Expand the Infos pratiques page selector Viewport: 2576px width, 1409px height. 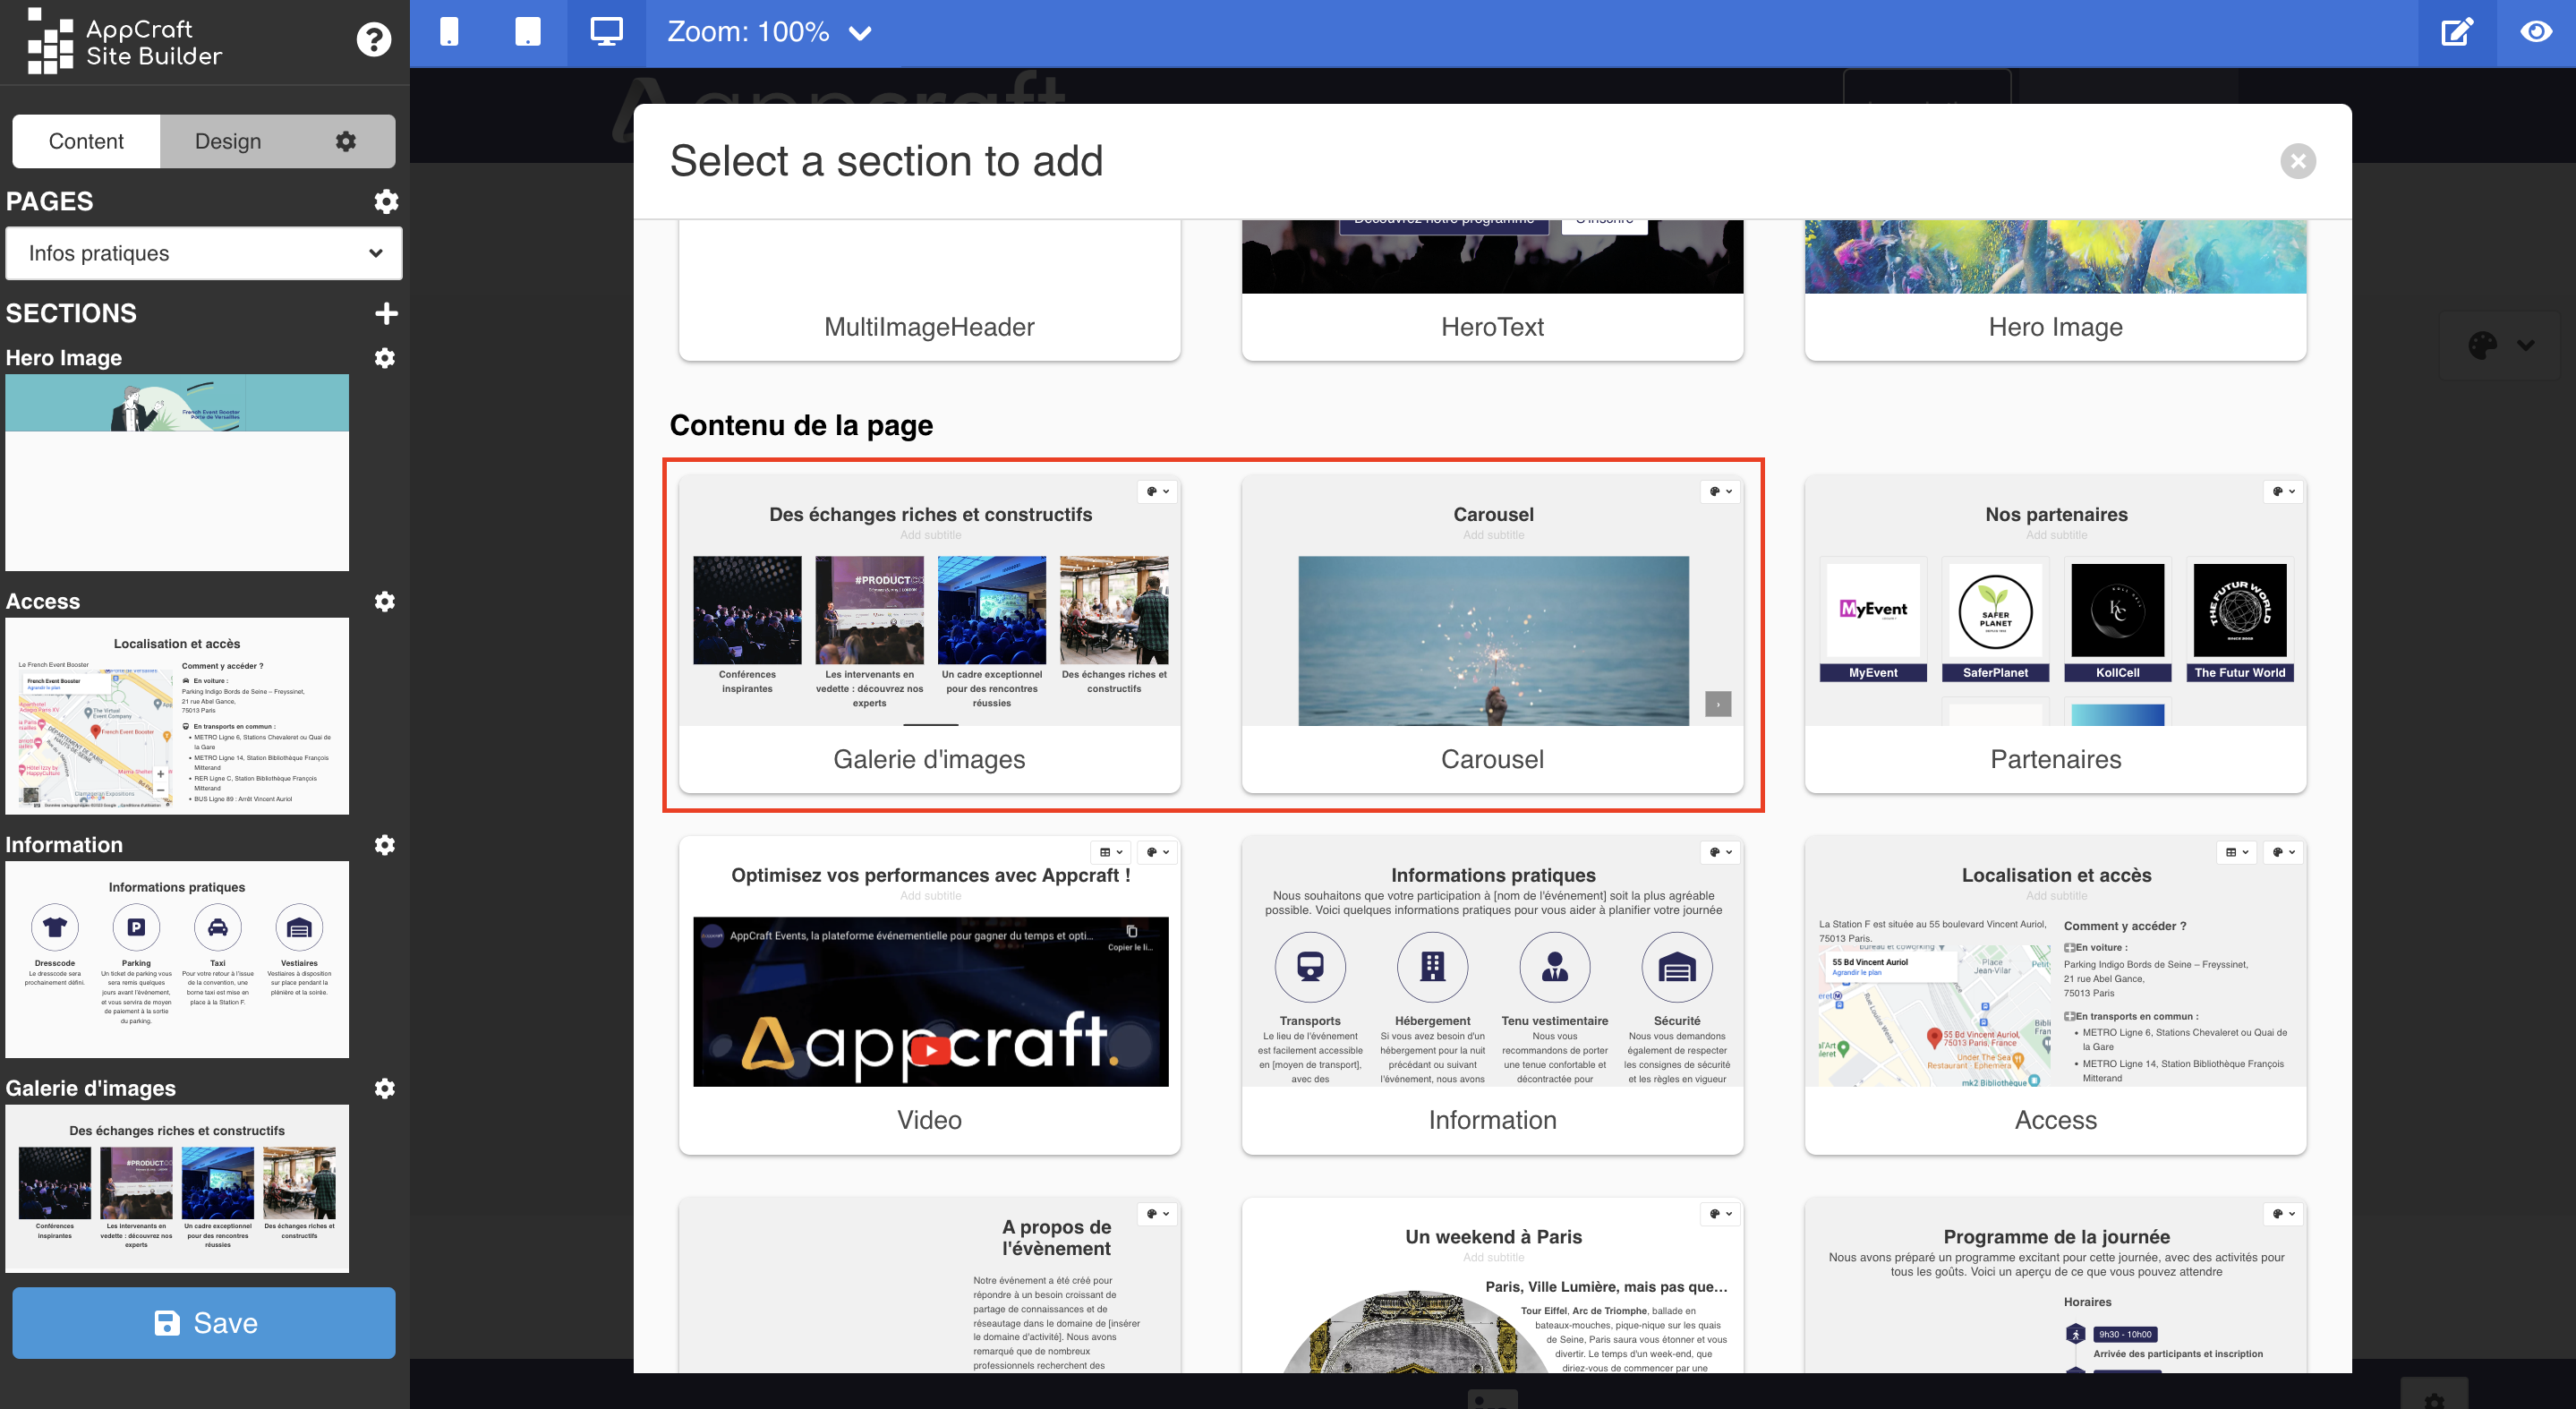point(204,253)
